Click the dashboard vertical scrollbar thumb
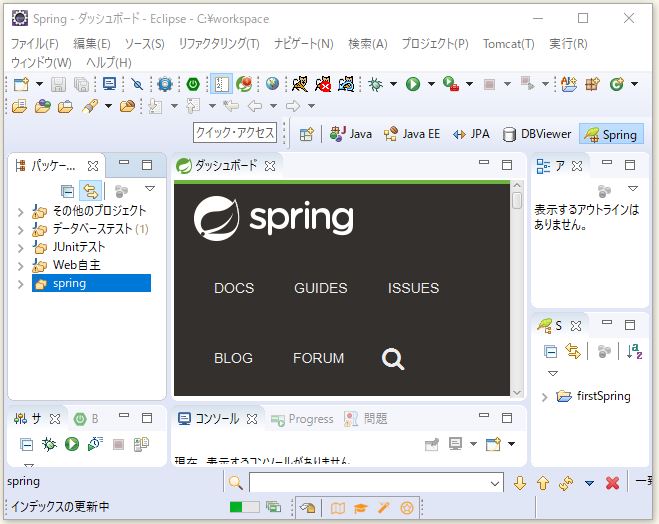Screen dimensions: 659x524 [517, 200]
